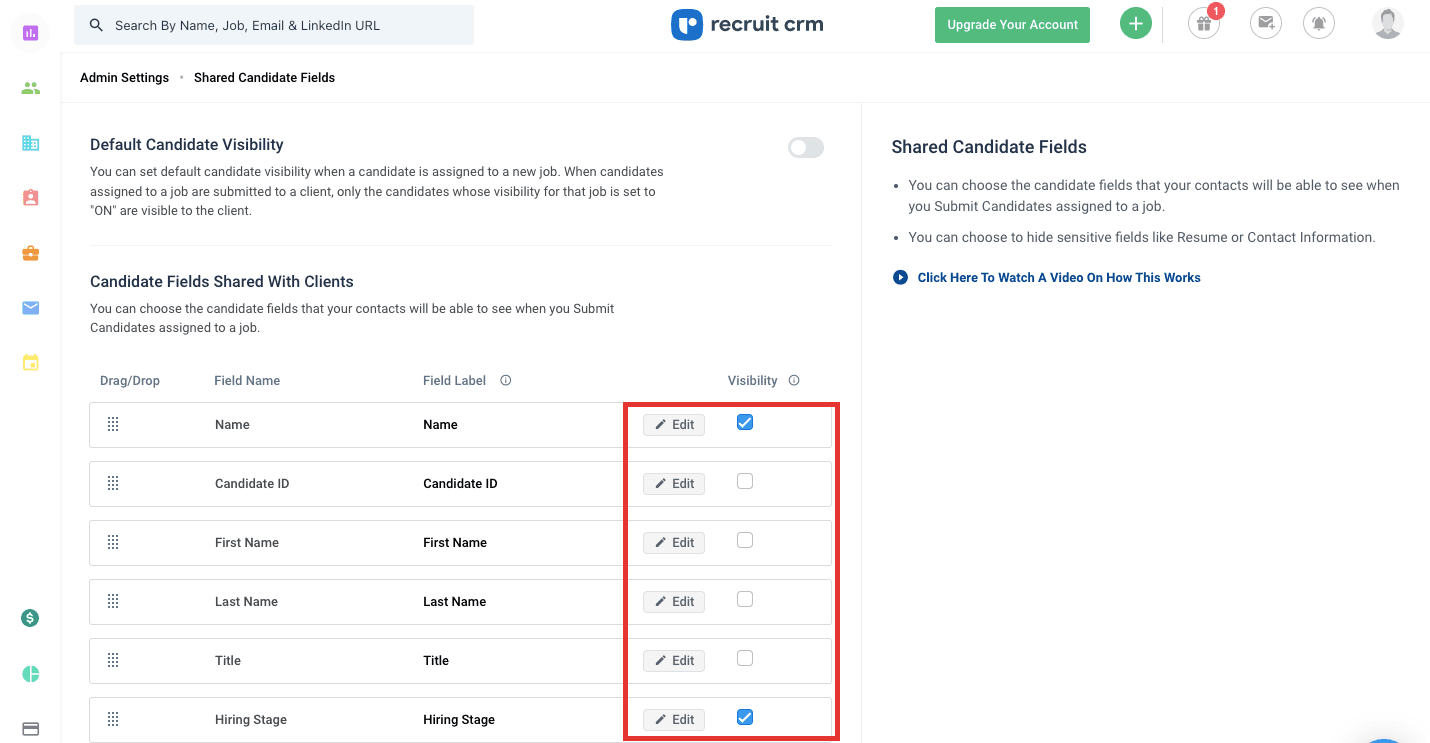Select the Companies icon in sidebar

(x=30, y=143)
